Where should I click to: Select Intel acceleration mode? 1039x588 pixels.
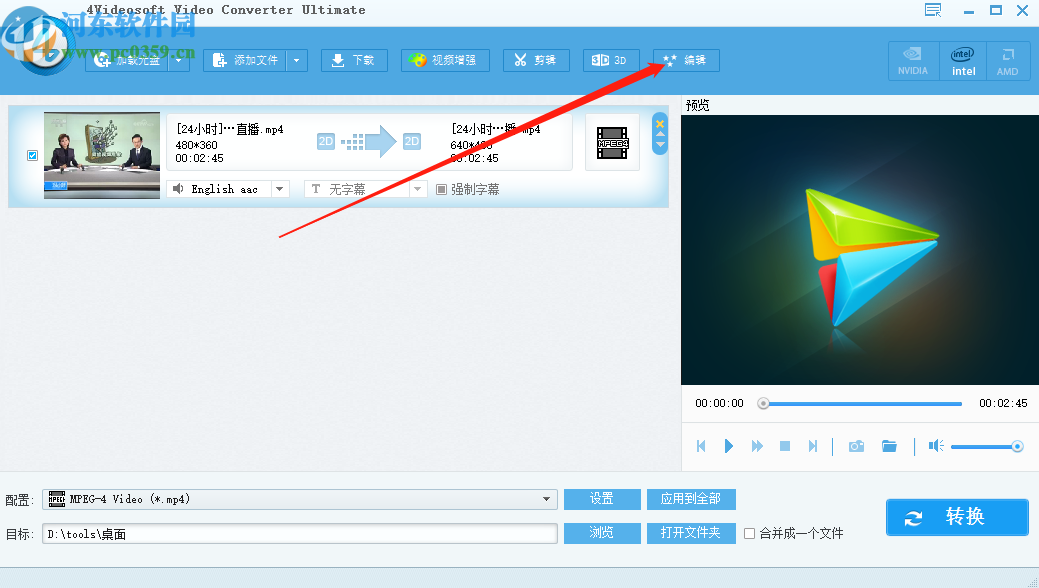point(962,60)
